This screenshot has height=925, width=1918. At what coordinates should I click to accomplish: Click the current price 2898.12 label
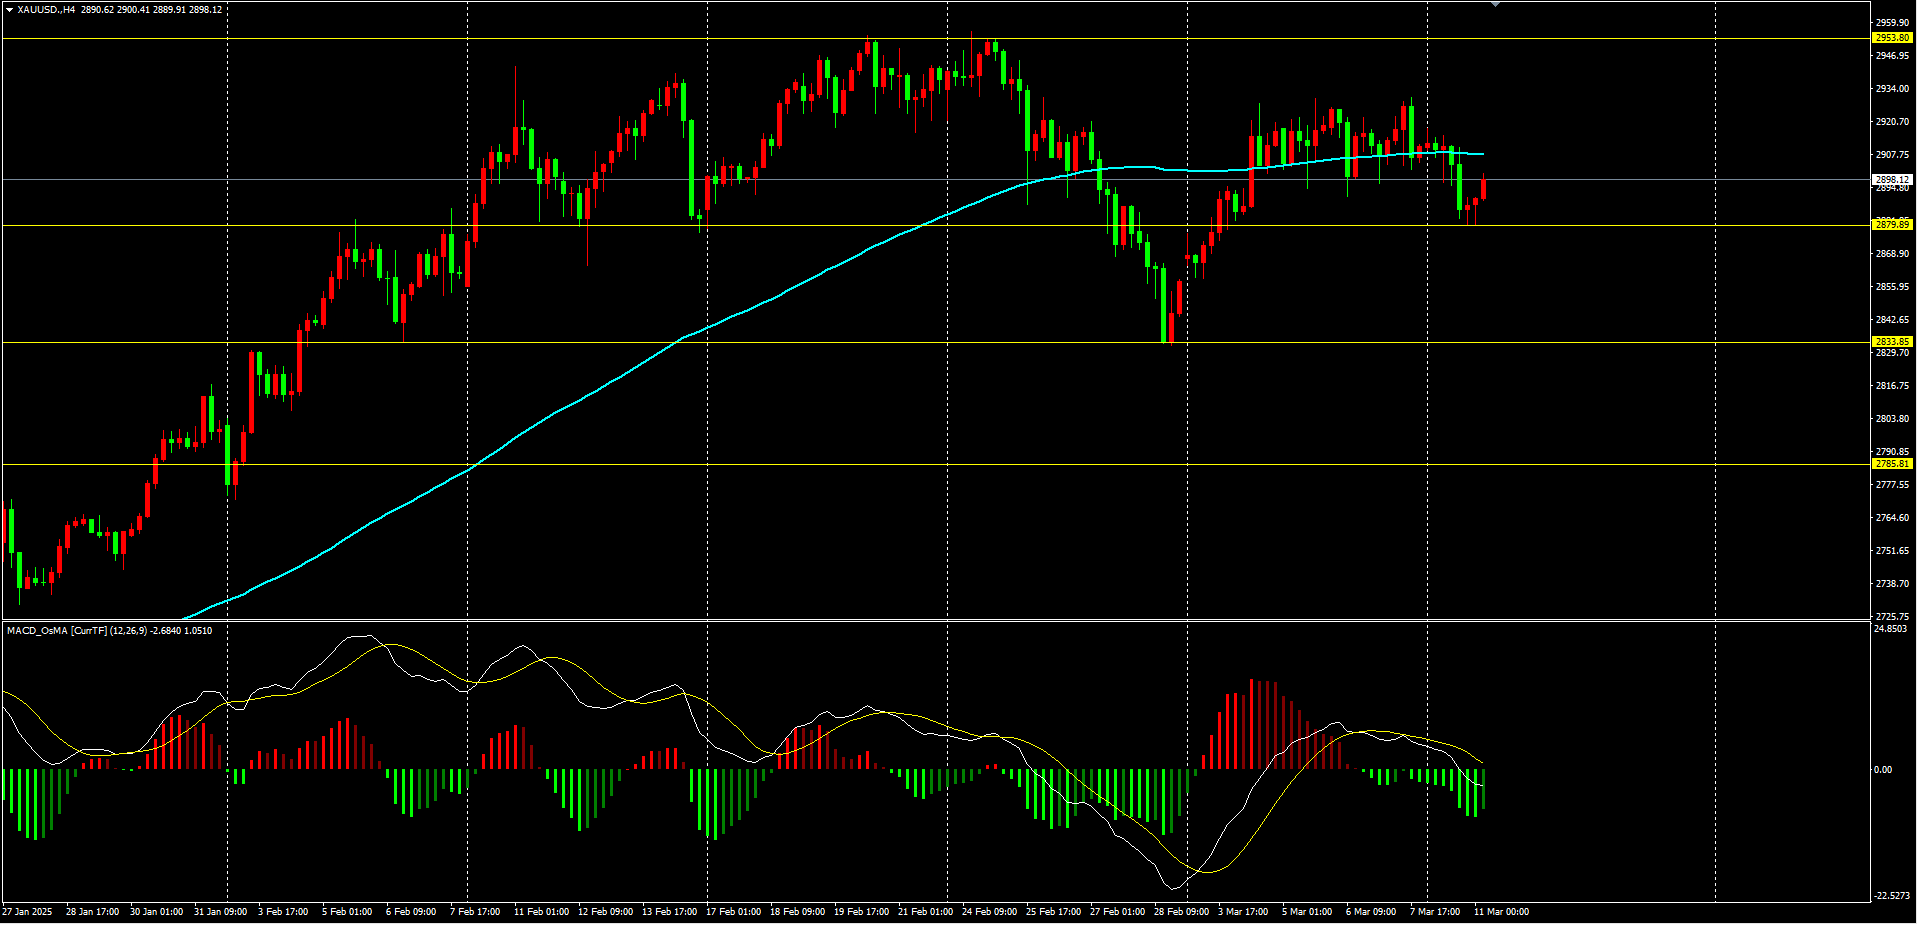click(x=1891, y=180)
